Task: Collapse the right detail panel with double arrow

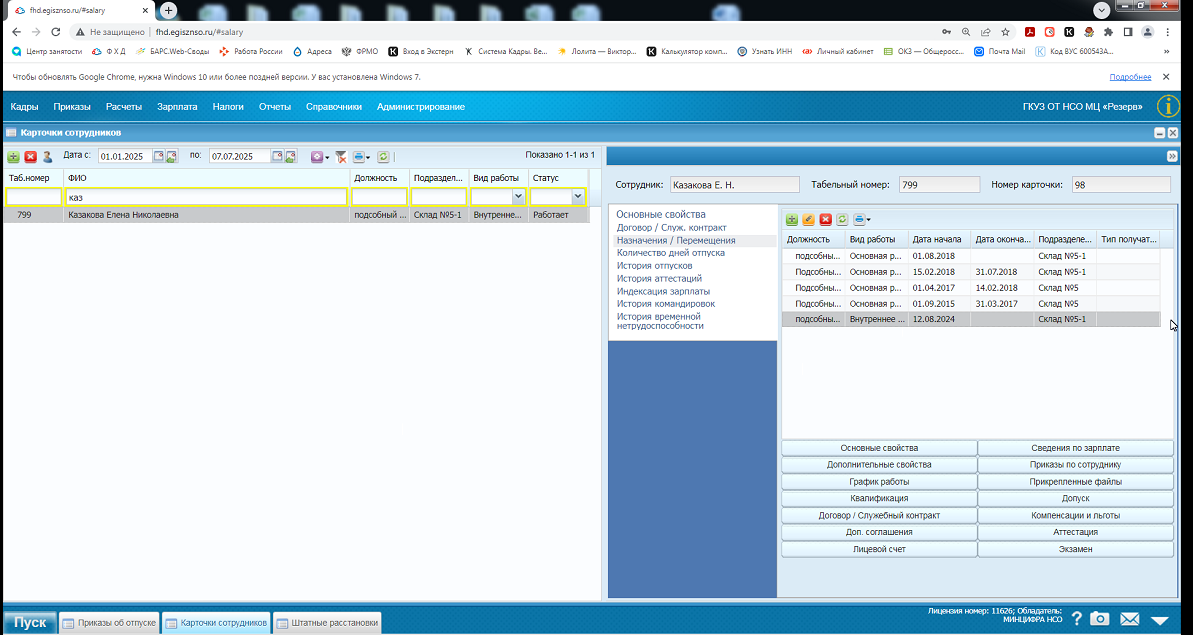Action: click(1172, 156)
